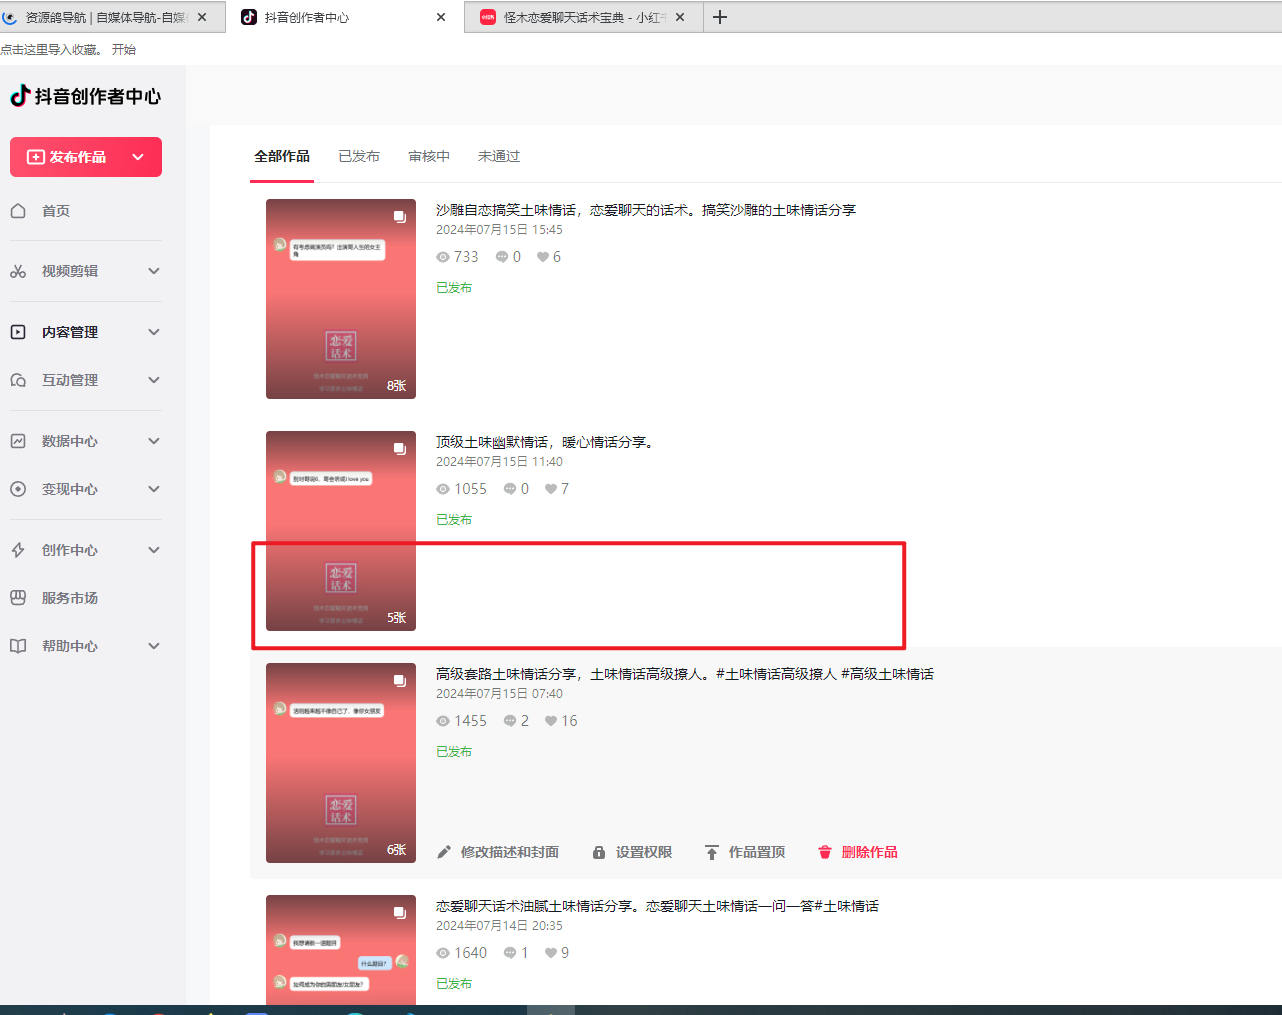Image resolution: width=1282 pixels, height=1015 pixels.
Task: Expand the 变现中心 chevron
Action: 154,489
